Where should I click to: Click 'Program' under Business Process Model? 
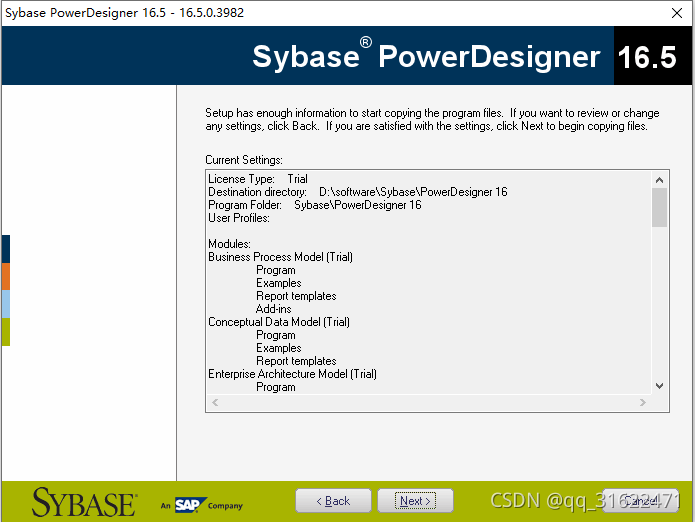(x=276, y=270)
